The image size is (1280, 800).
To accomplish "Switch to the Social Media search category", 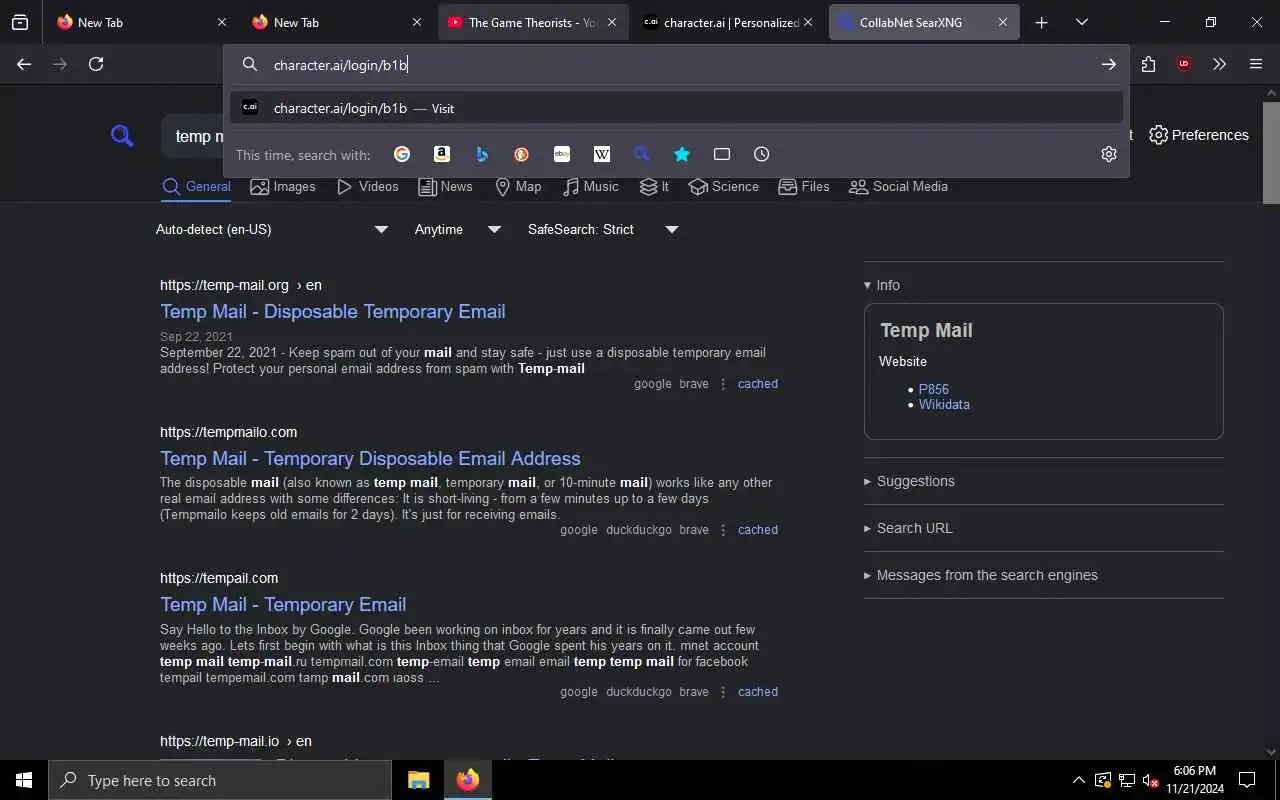I will pos(898,187).
